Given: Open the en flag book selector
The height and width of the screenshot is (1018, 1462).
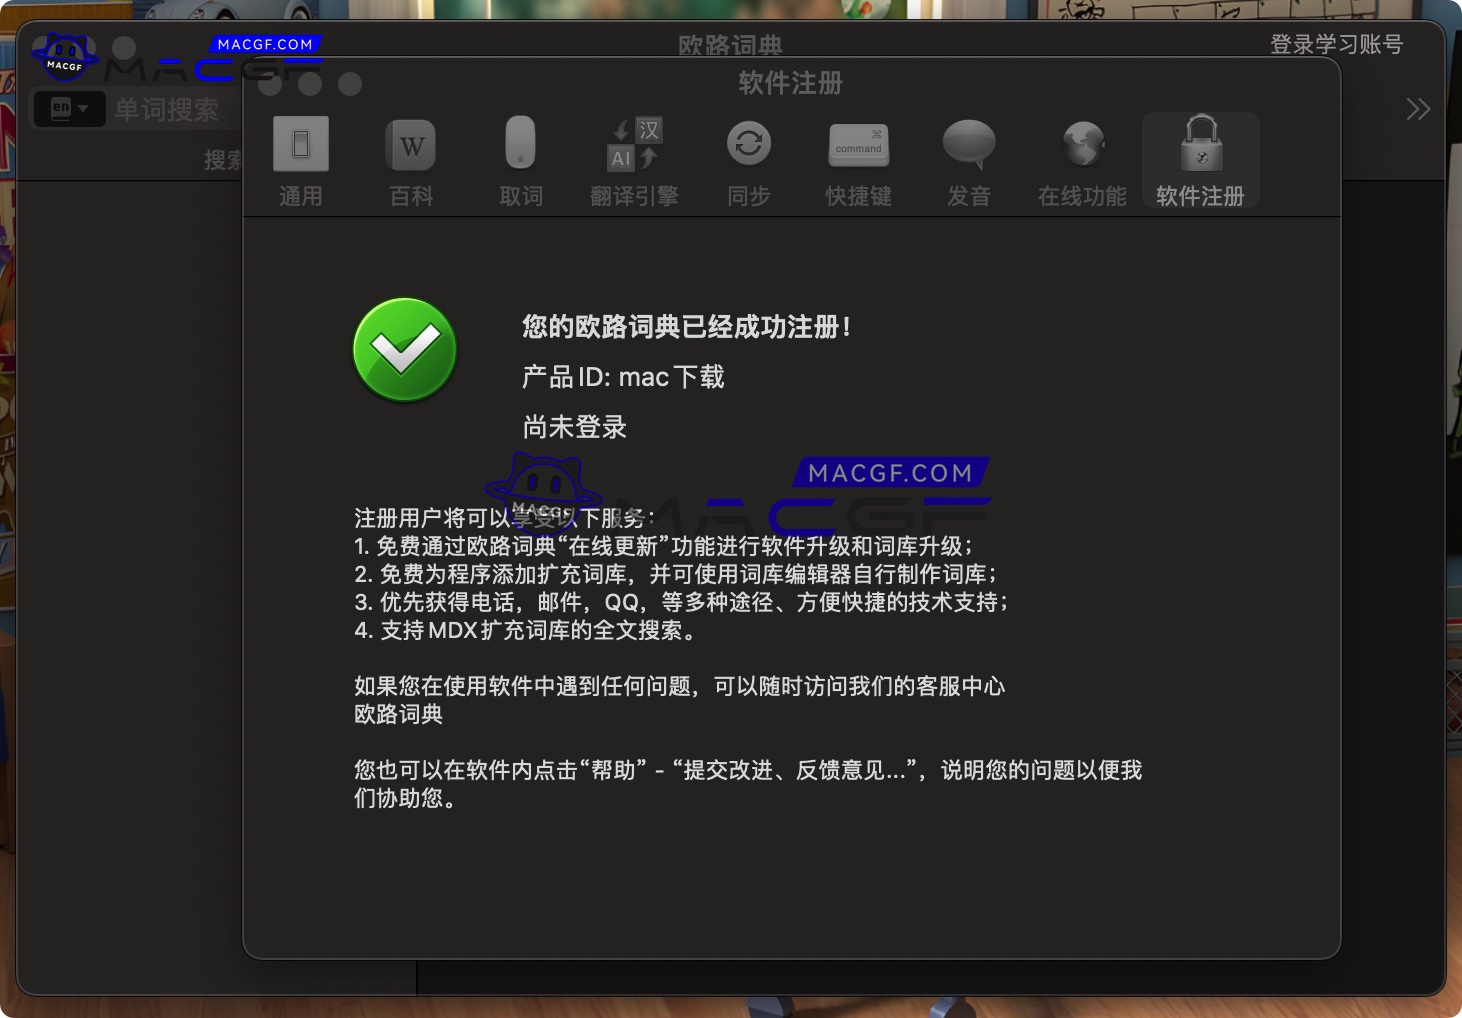Looking at the screenshot, I should (58, 107).
